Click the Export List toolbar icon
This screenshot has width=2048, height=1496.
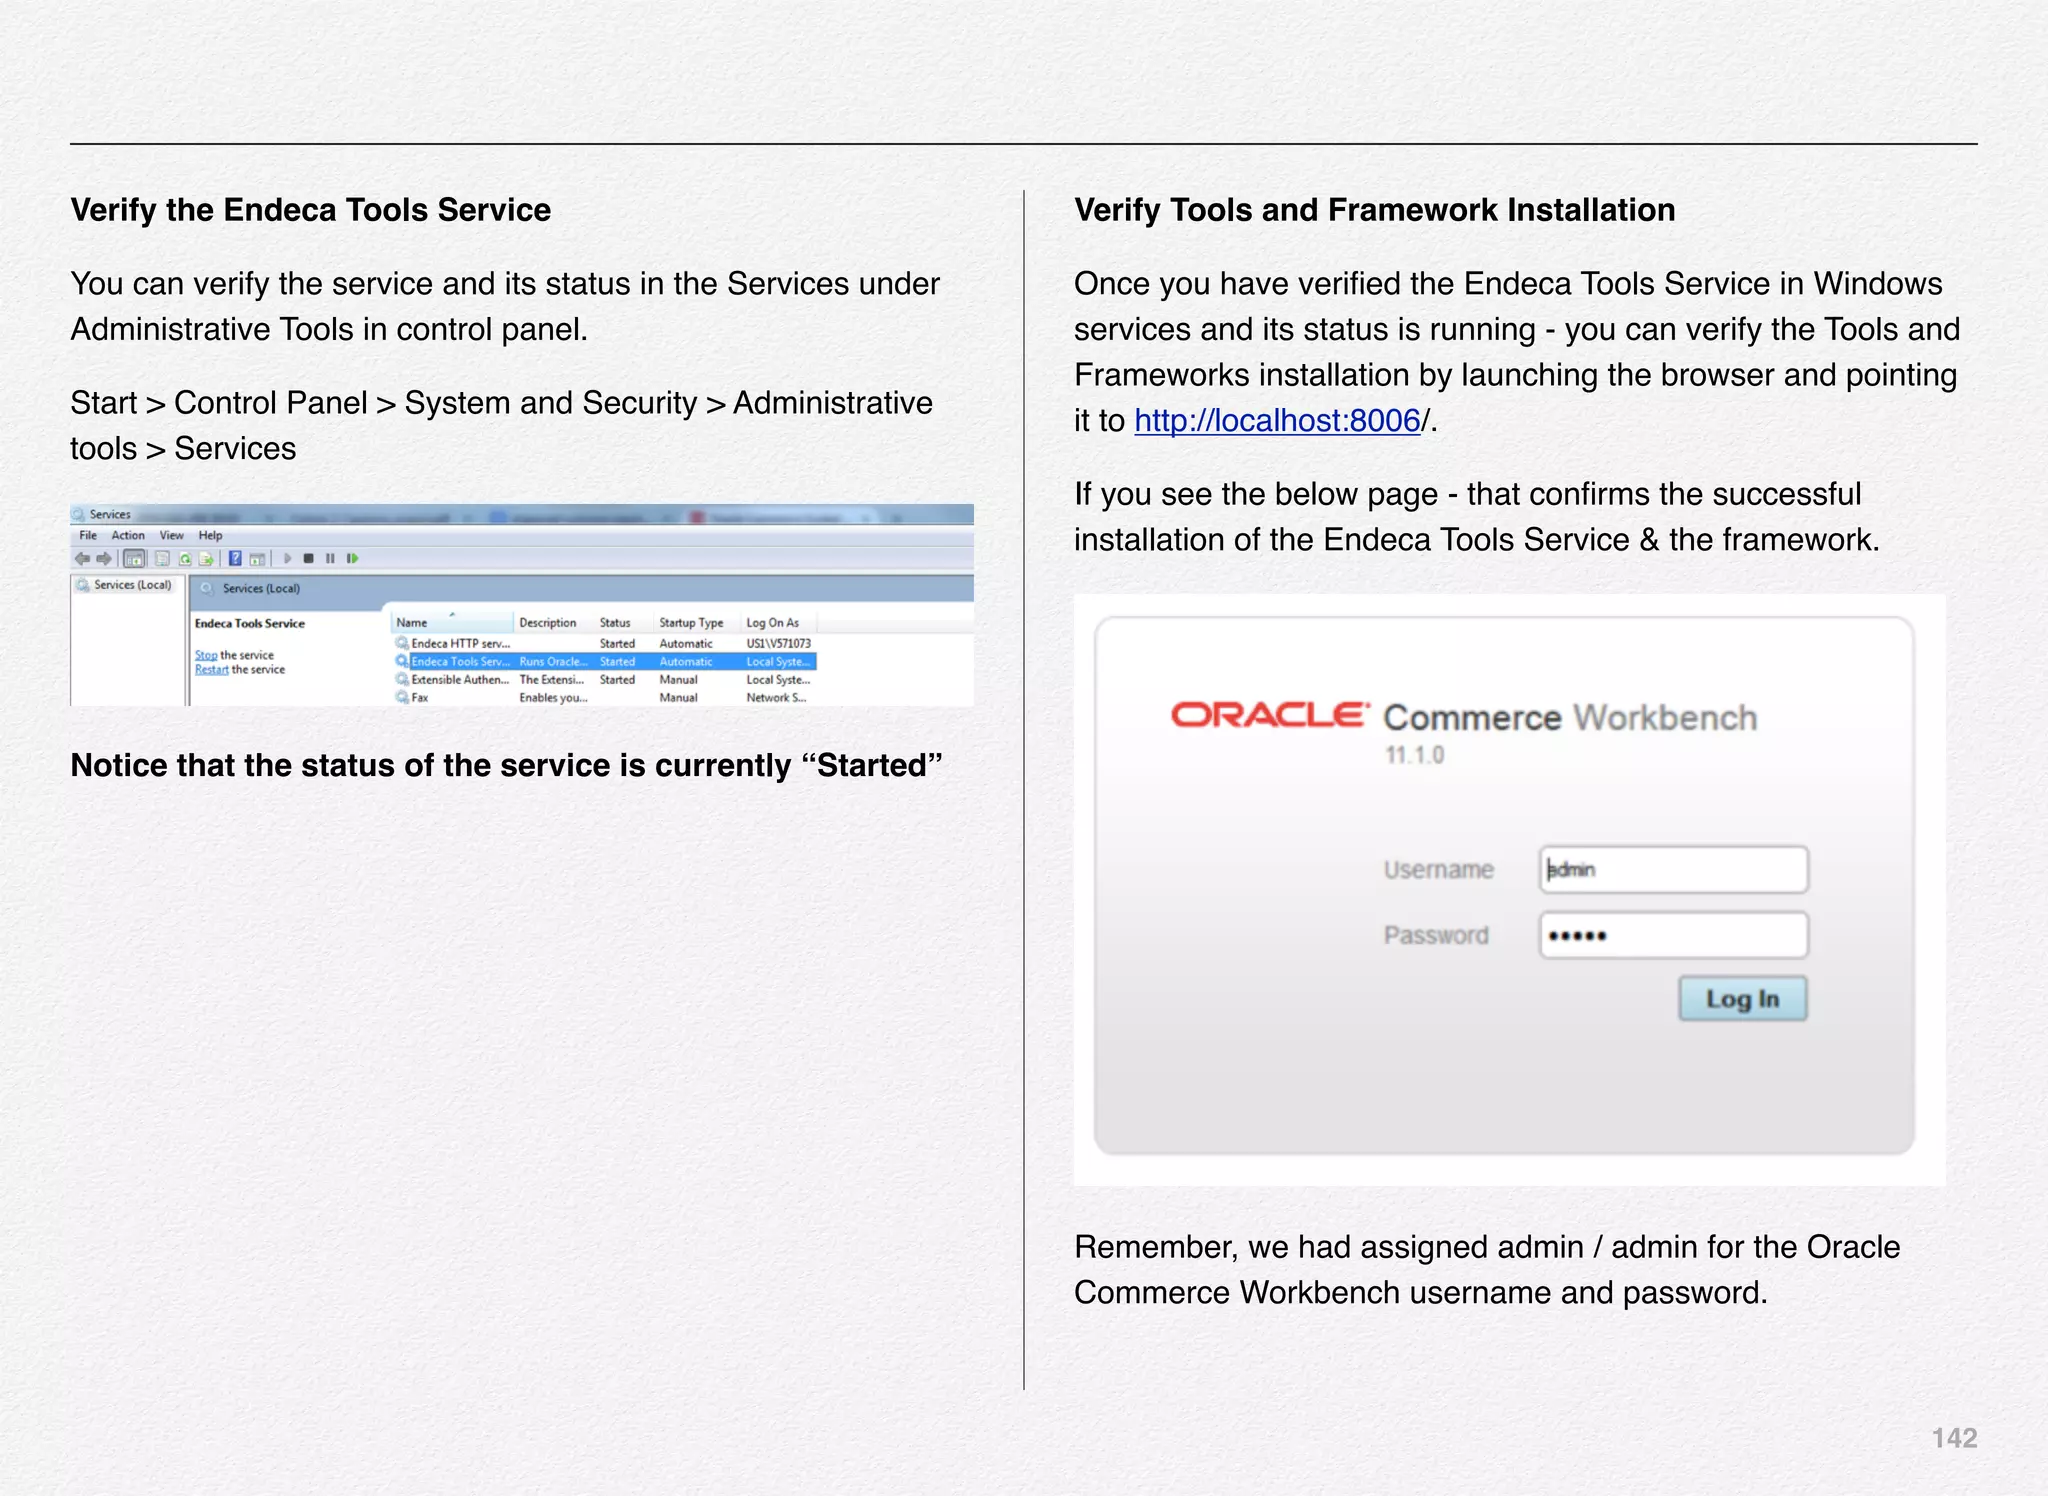tap(206, 559)
